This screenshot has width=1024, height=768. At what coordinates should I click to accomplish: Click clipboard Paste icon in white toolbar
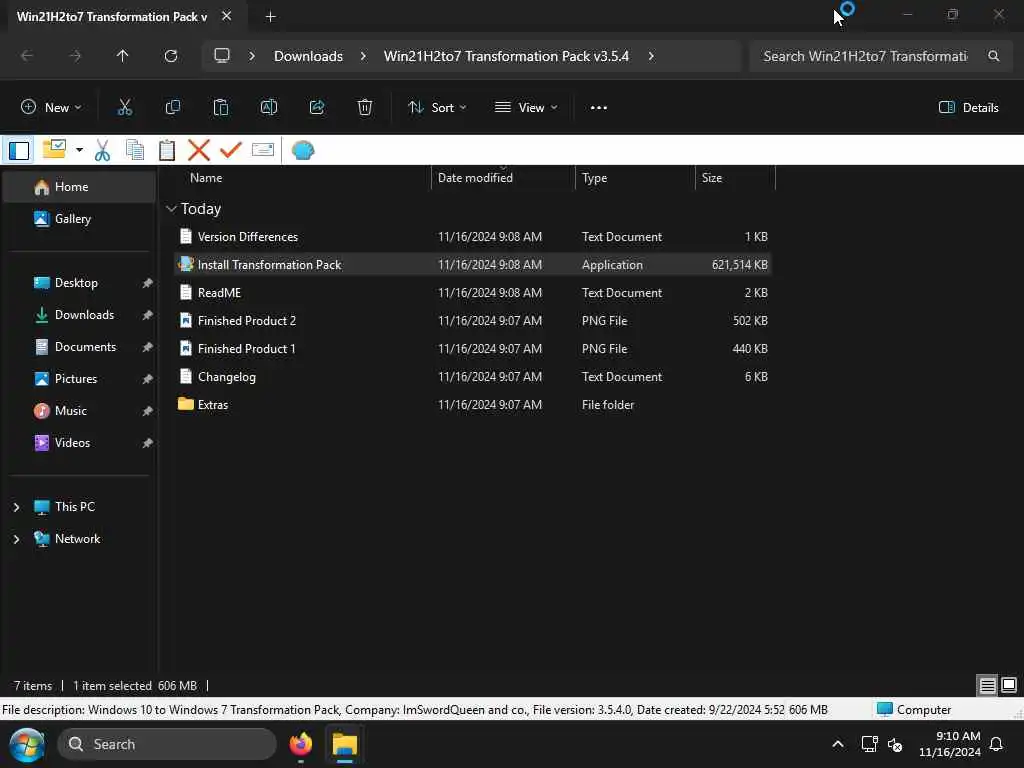[167, 150]
